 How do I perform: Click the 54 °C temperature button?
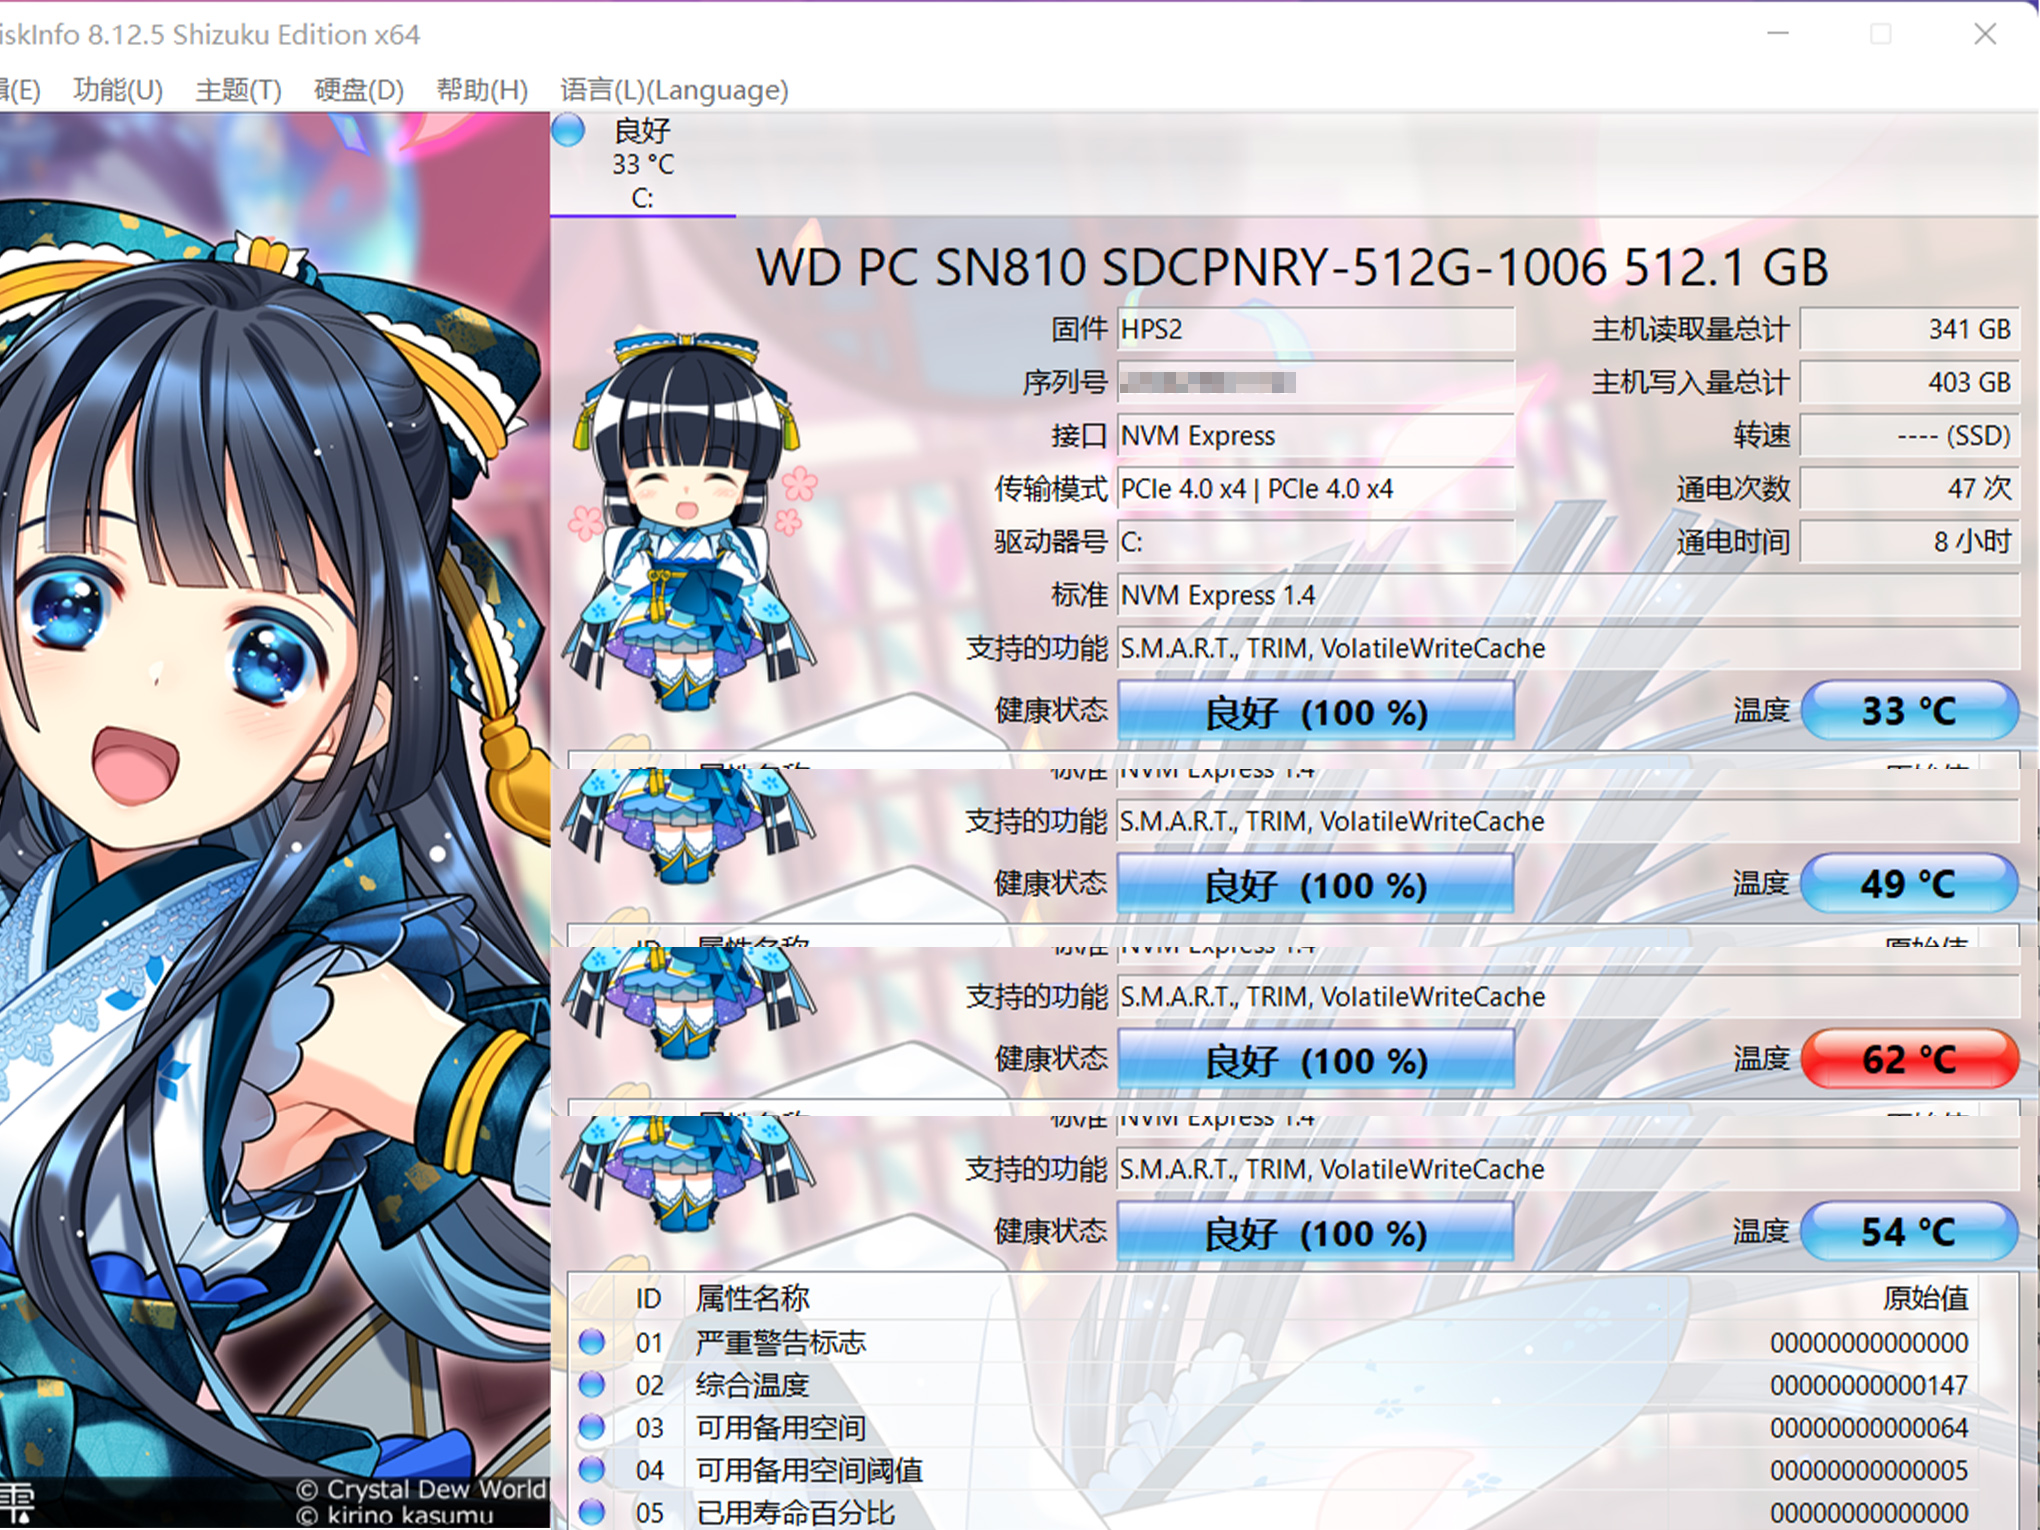[x=1910, y=1232]
